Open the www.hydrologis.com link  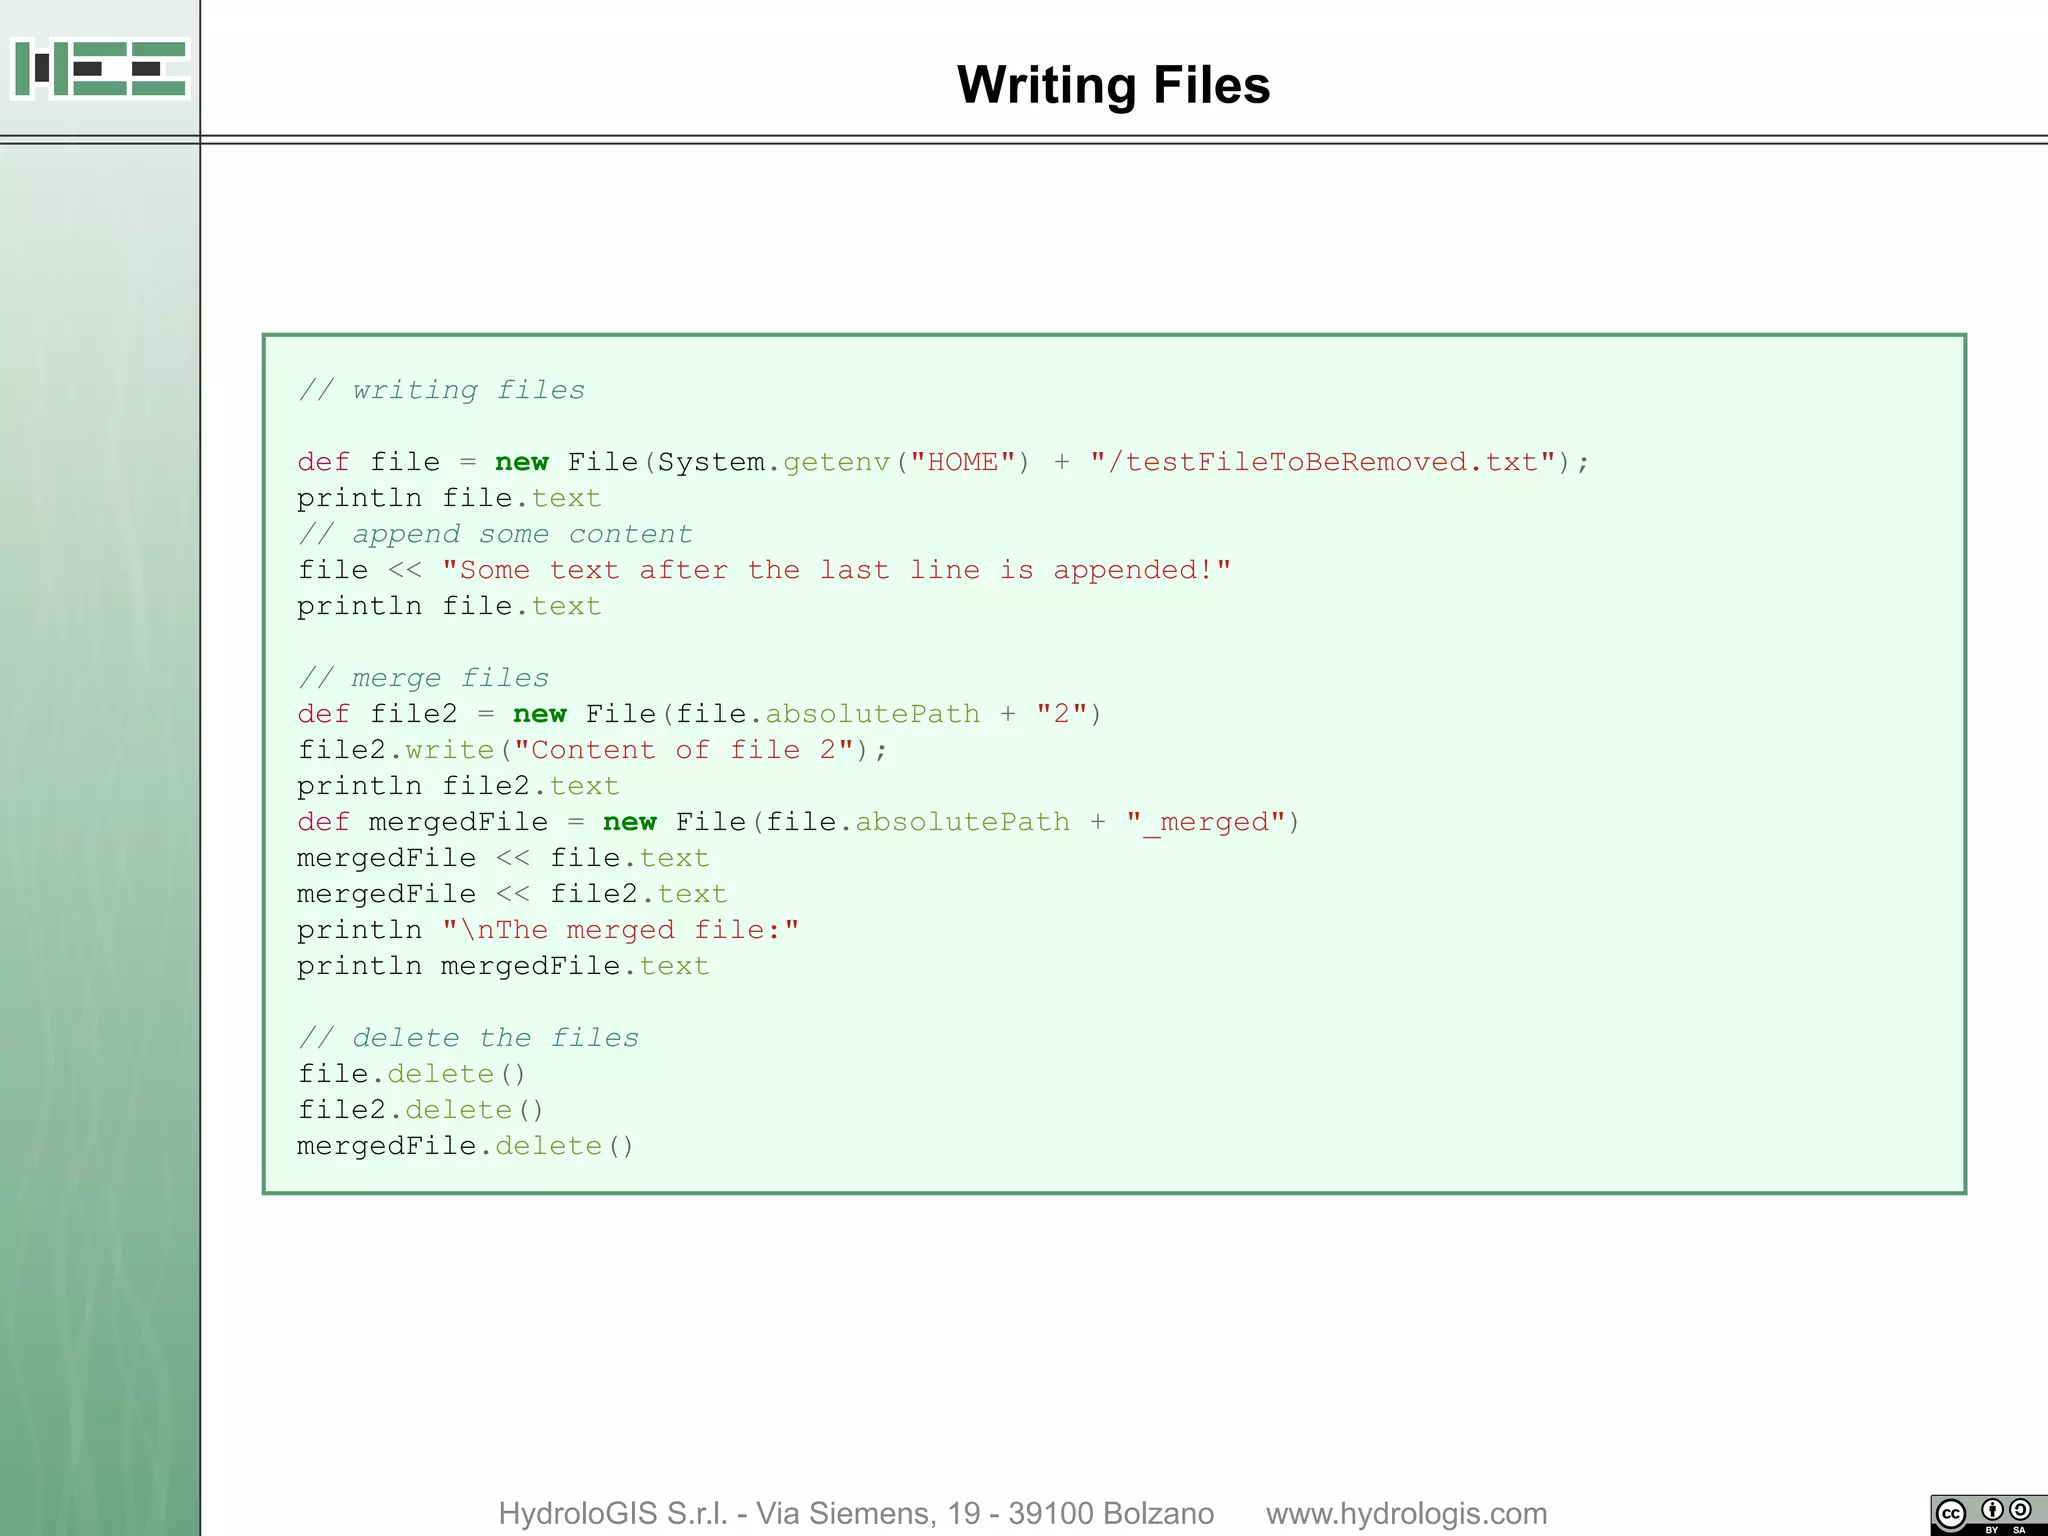coord(1406,1513)
